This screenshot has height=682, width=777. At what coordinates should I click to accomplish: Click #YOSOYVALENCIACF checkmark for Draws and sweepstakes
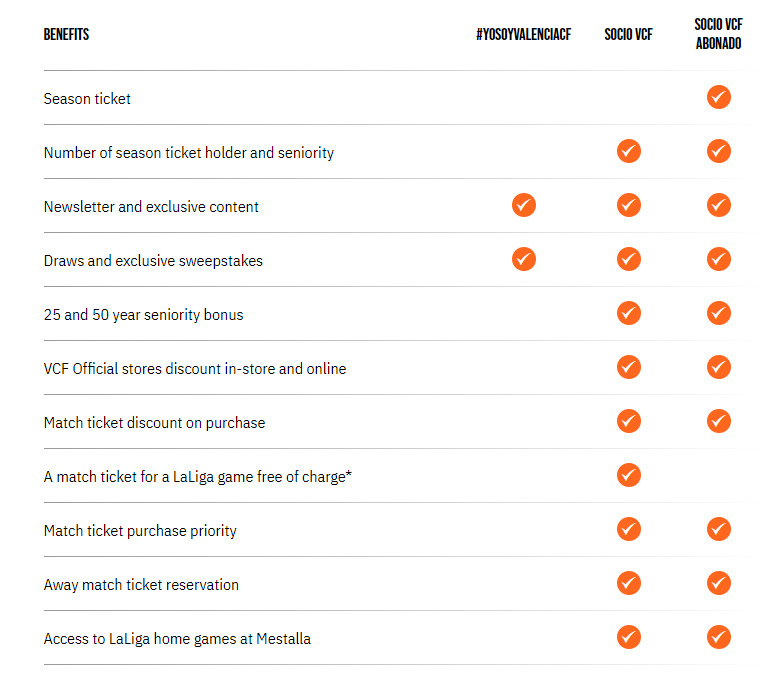click(524, 259)
